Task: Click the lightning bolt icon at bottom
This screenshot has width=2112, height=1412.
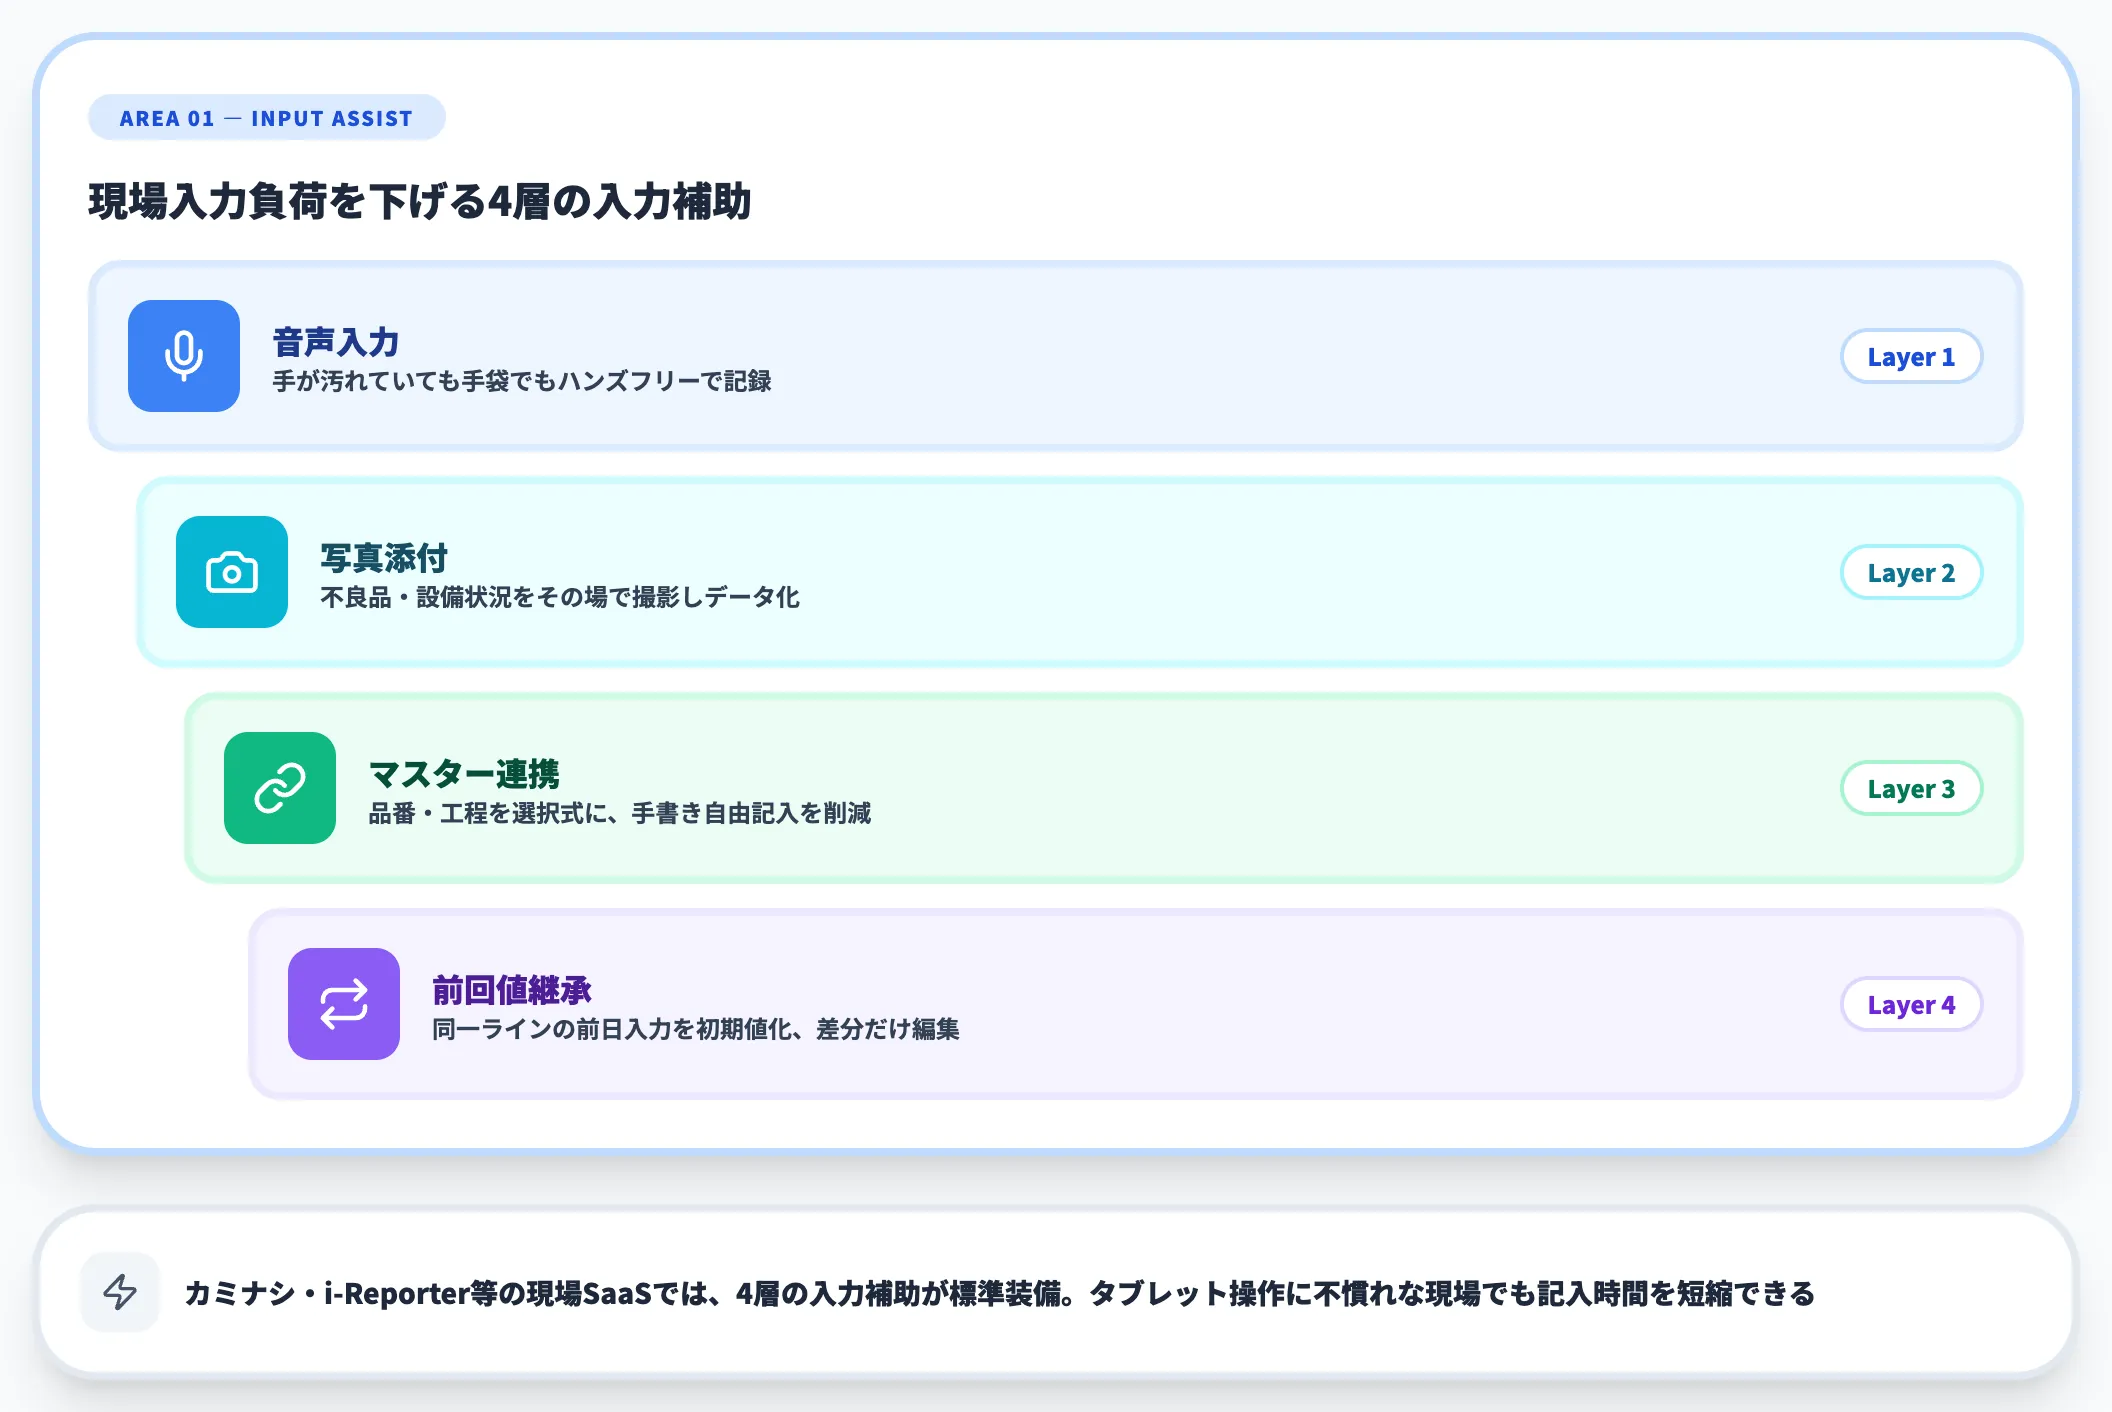Action: (x=120, y=1292)
